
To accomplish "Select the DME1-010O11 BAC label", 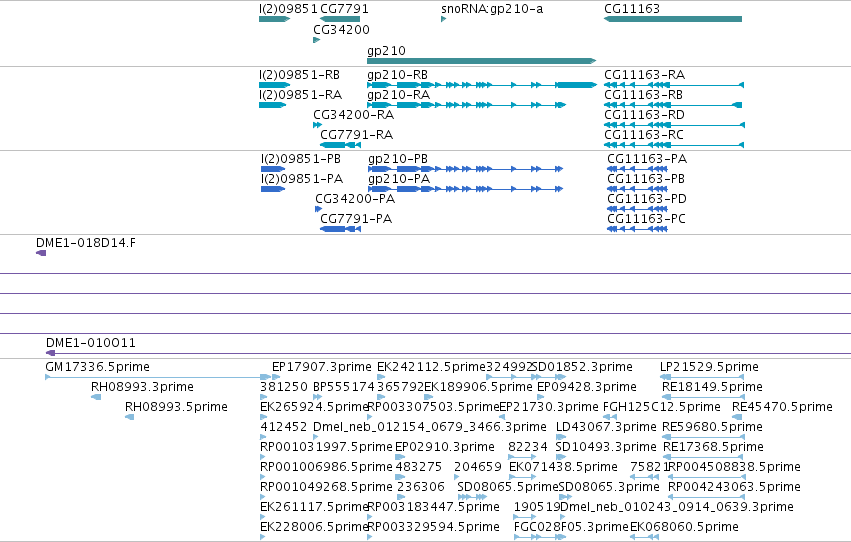I will click(91, 343).
